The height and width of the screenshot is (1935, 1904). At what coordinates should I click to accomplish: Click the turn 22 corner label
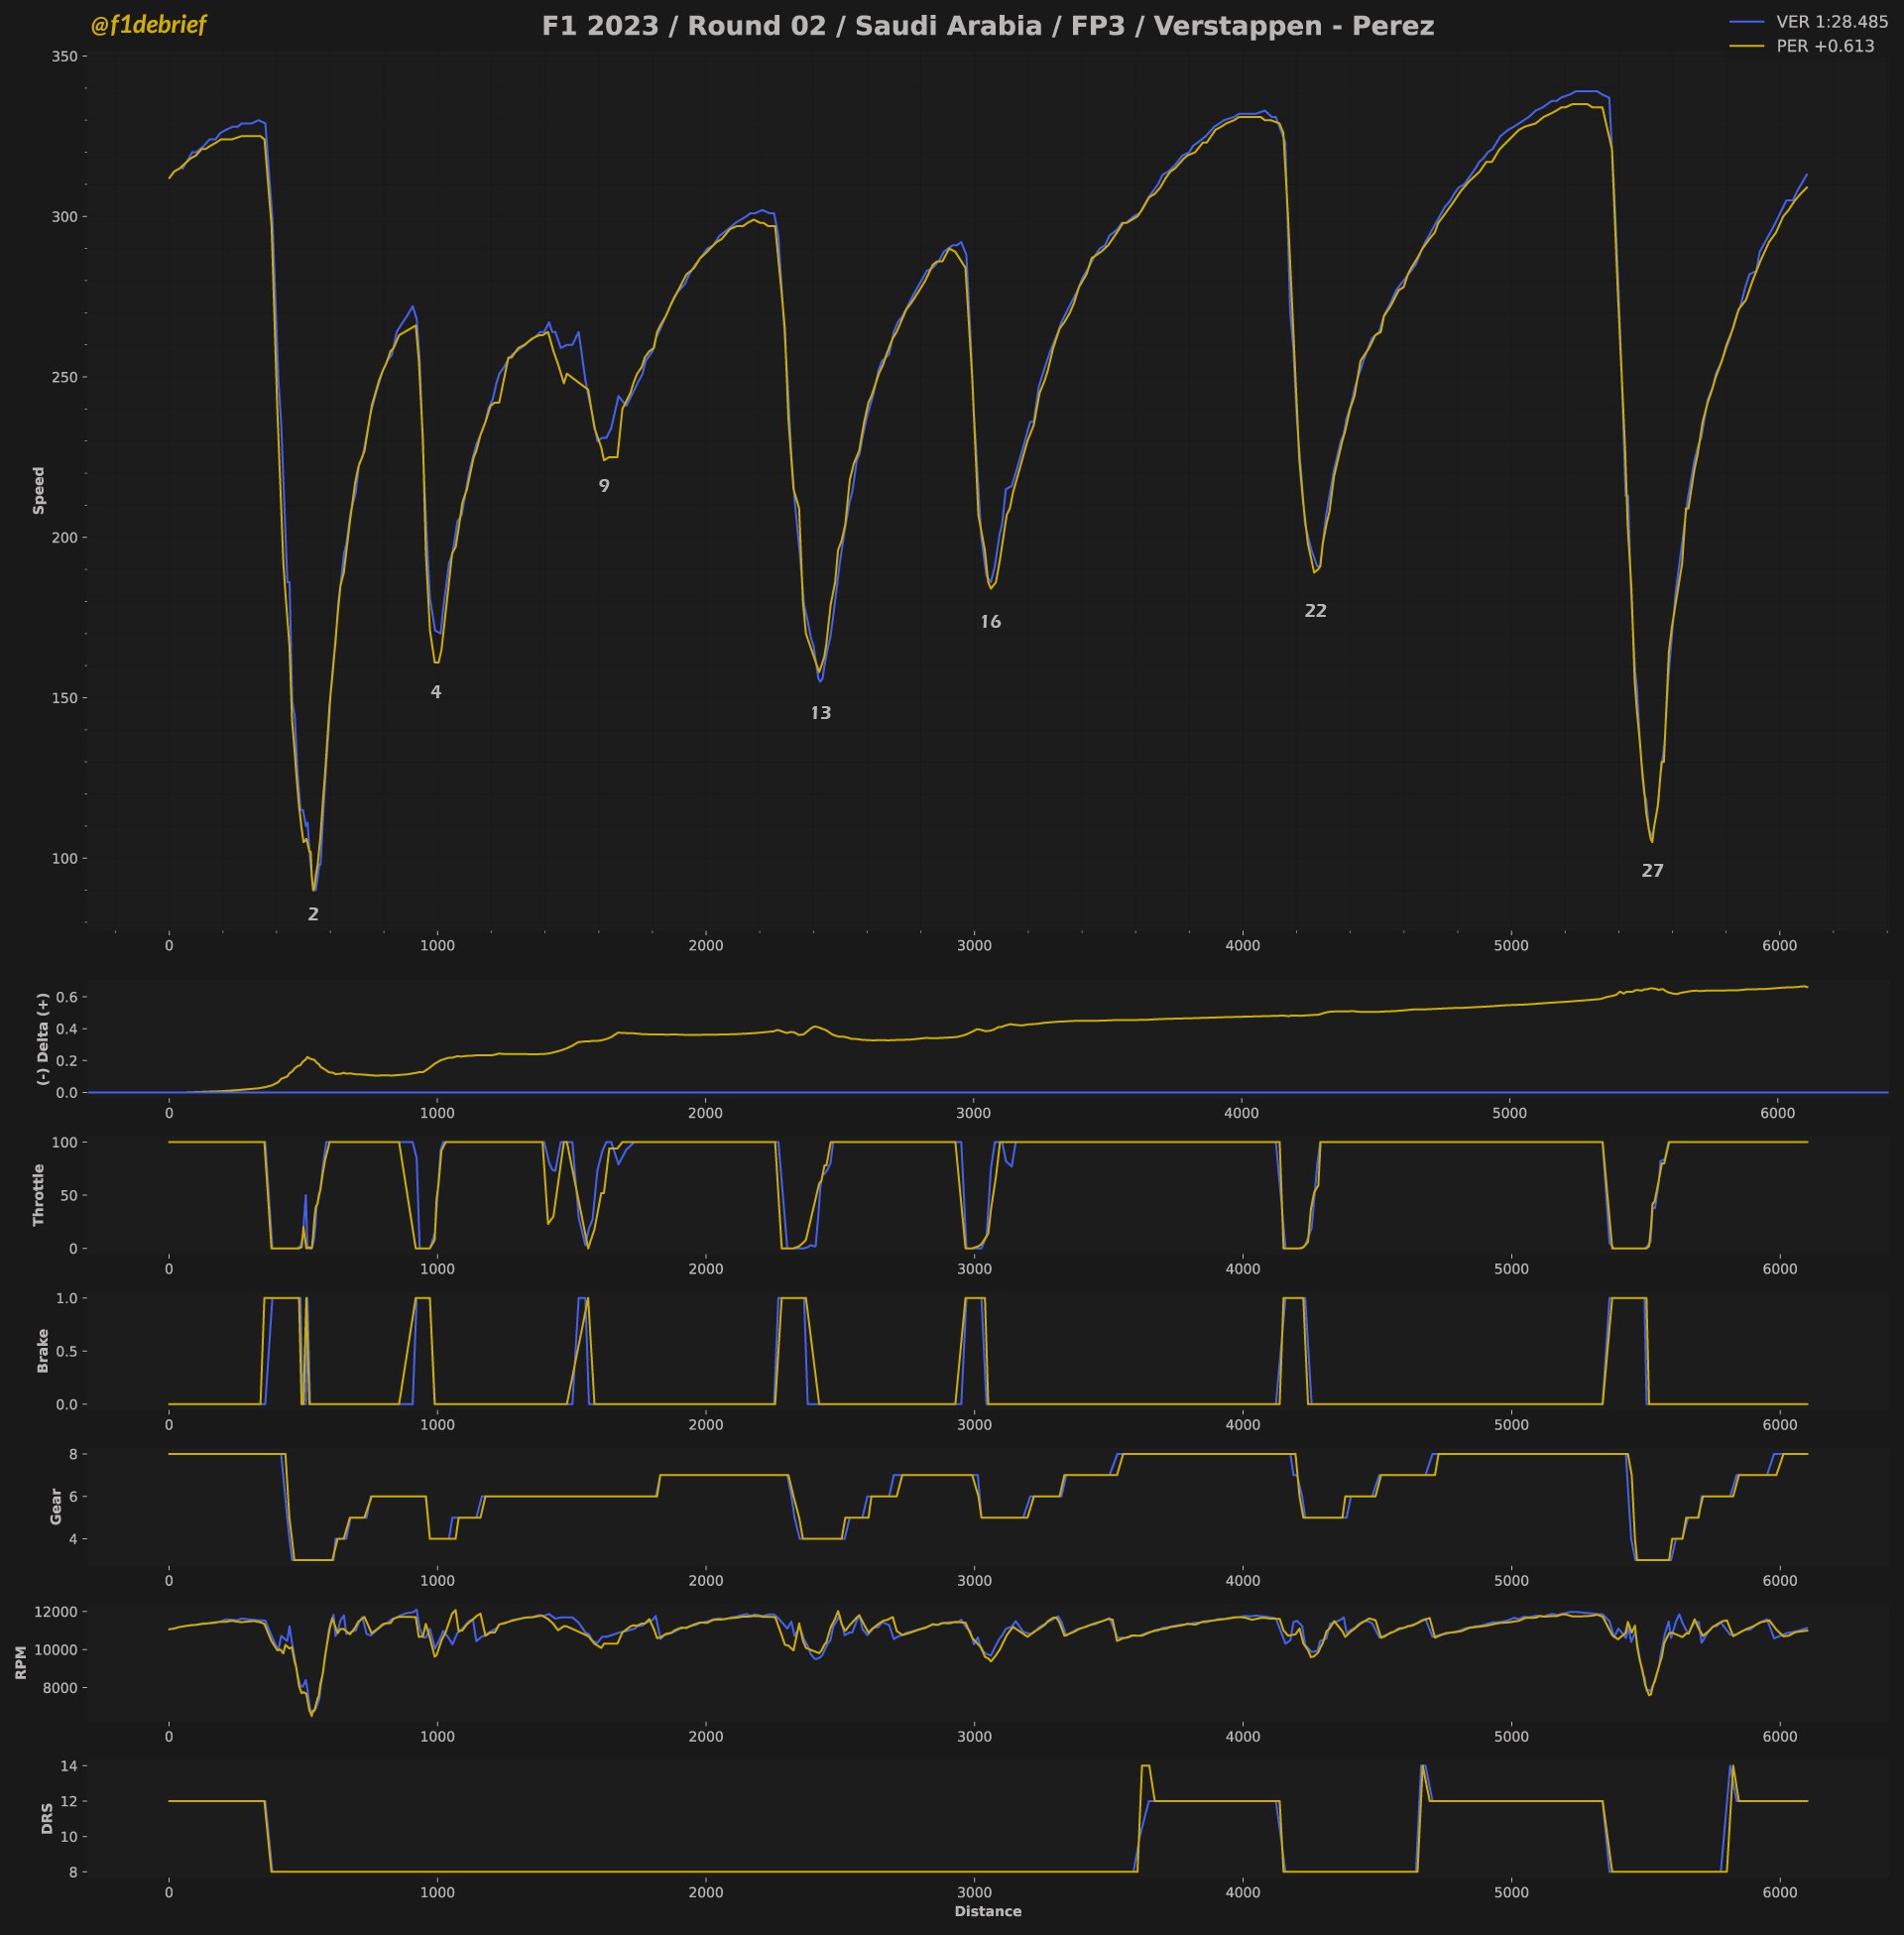coord(1315,611)
